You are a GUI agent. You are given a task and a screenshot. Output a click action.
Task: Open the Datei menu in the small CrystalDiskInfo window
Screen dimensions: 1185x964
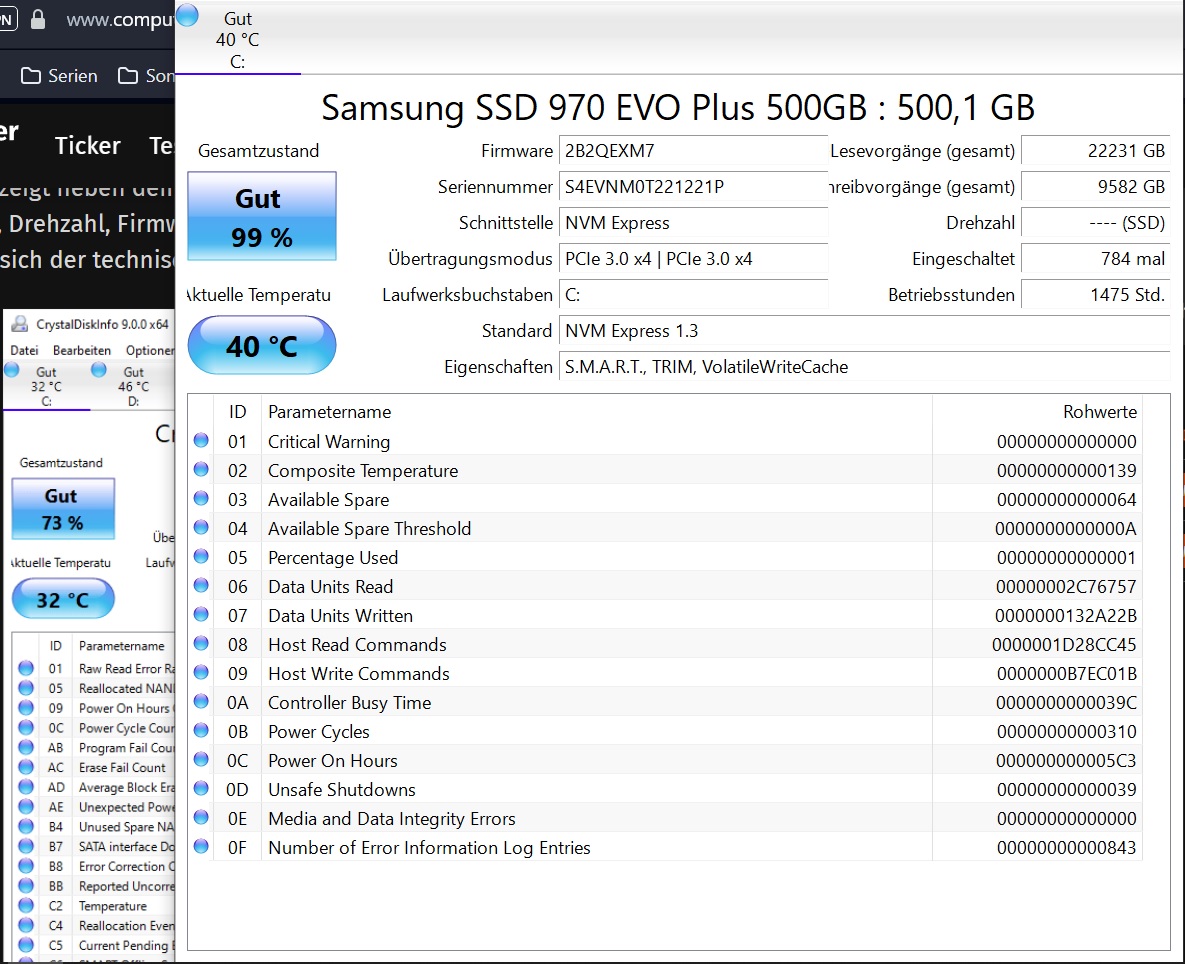pyautogui.click(x=24, y=351)
